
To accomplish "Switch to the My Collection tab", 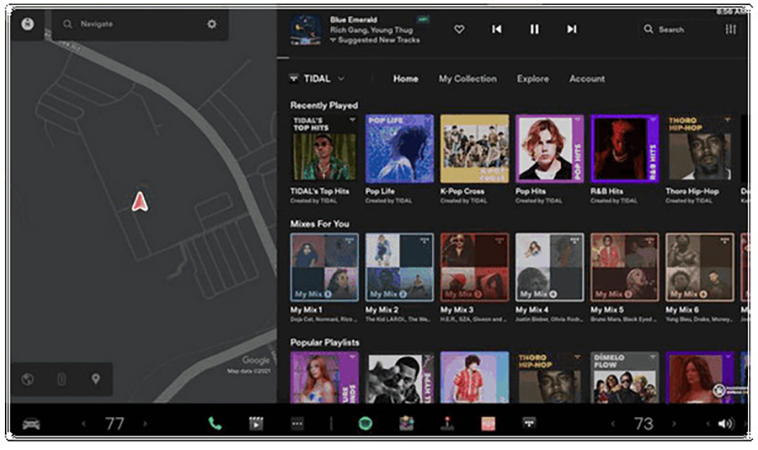I will tap(467, 78).
